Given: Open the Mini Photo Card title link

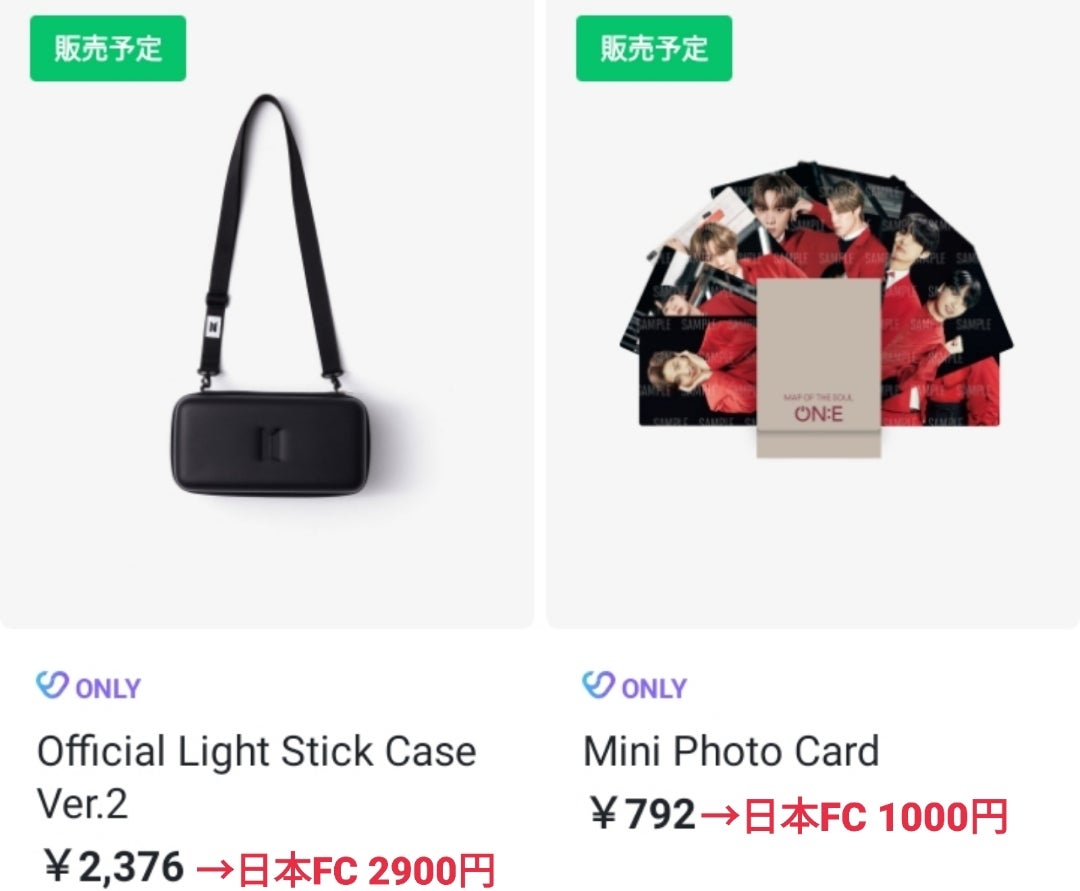Looking at the screenshot, I should tap(731, 751).
